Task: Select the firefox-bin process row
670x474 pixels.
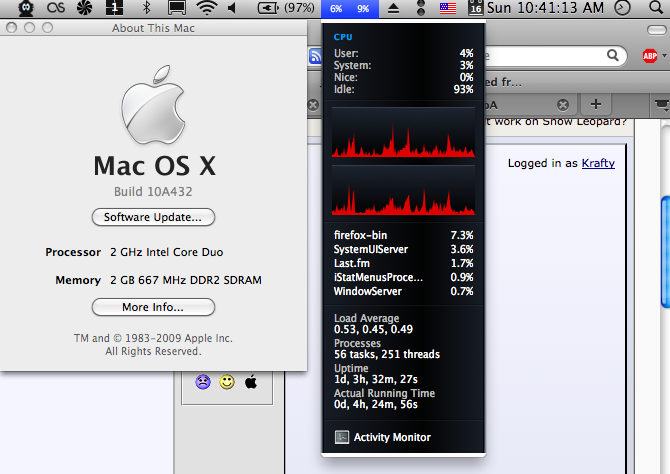Action: [x=403, y=235]
